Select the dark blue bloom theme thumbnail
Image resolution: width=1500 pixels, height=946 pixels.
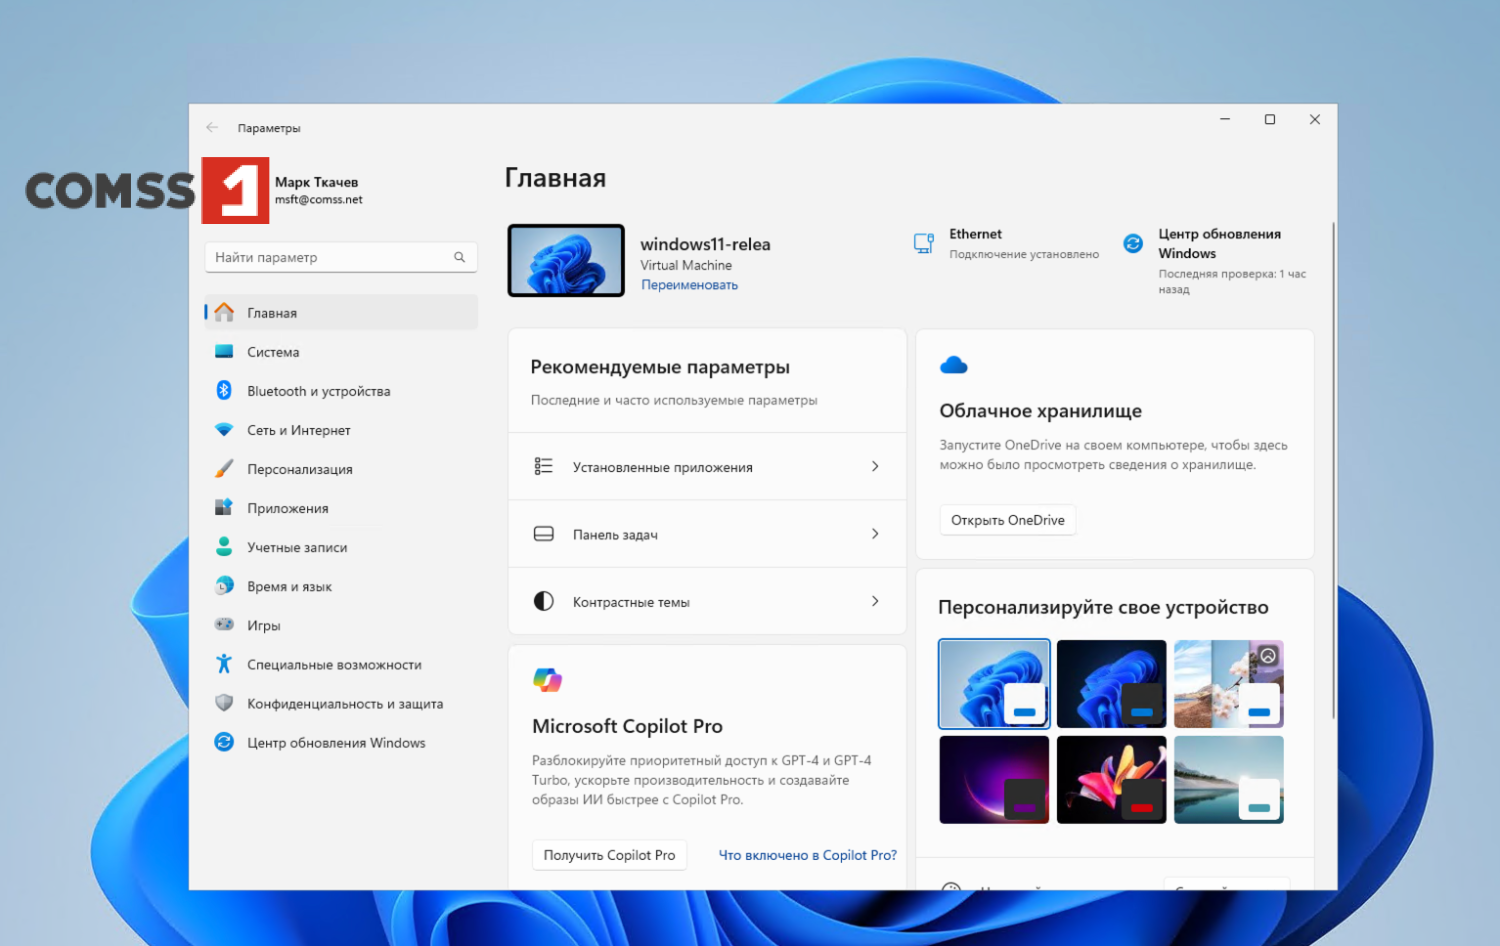[x=1111, y=683]
